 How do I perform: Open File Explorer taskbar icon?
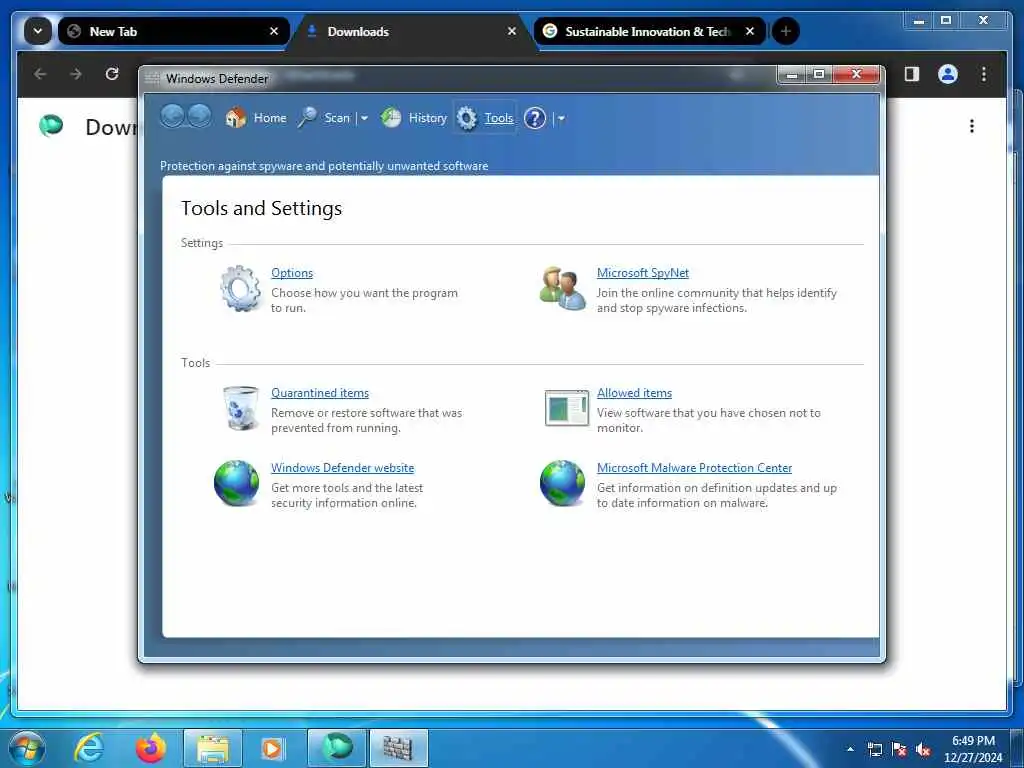pos(213,748)
